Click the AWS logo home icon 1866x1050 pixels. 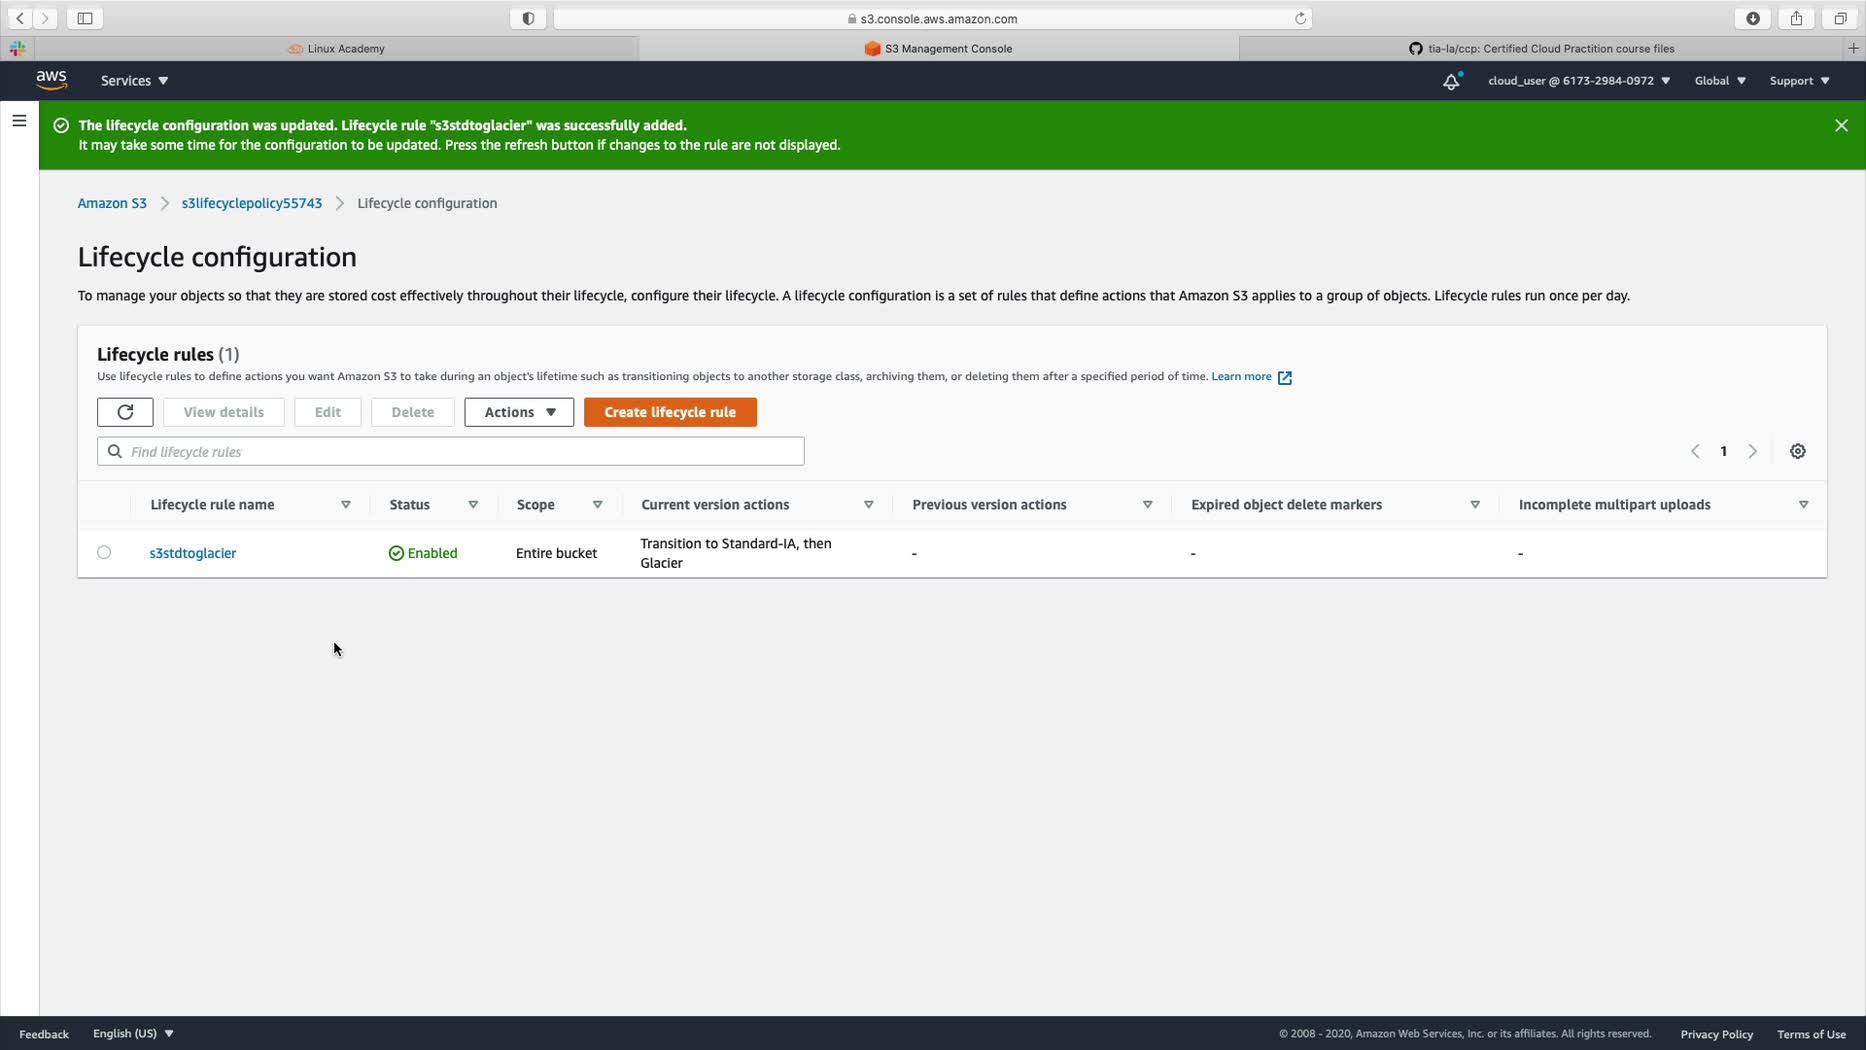[x=51, y=80]
